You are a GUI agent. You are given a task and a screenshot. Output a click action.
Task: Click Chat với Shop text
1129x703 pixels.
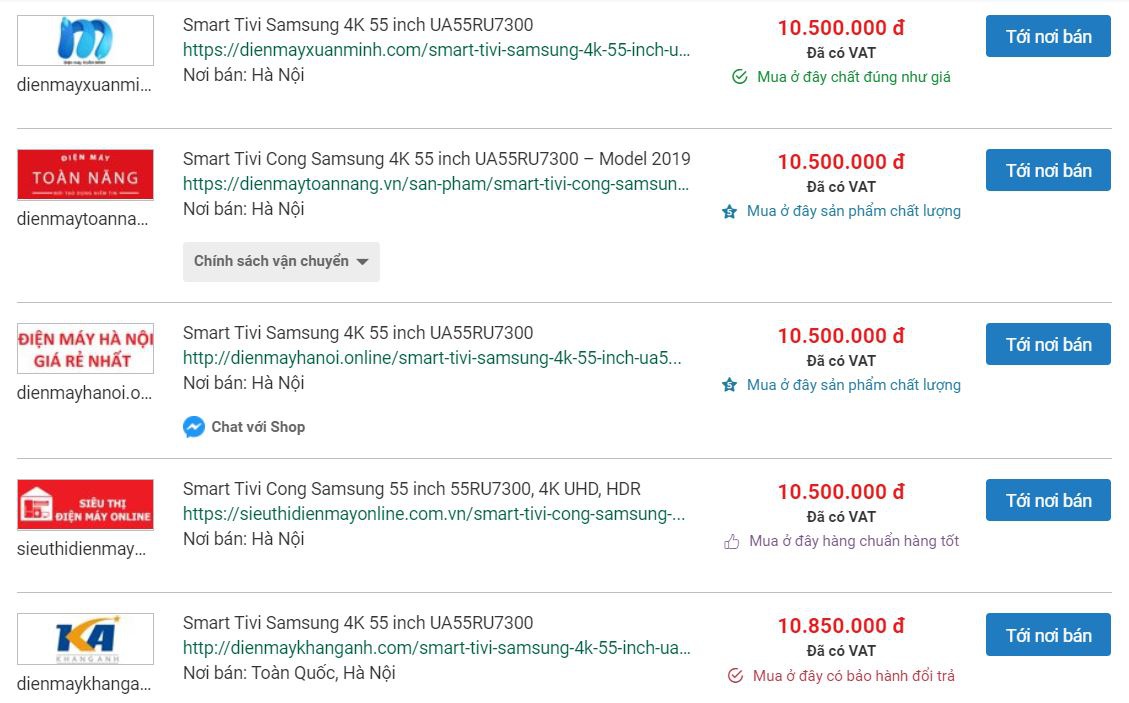[257, 427]
